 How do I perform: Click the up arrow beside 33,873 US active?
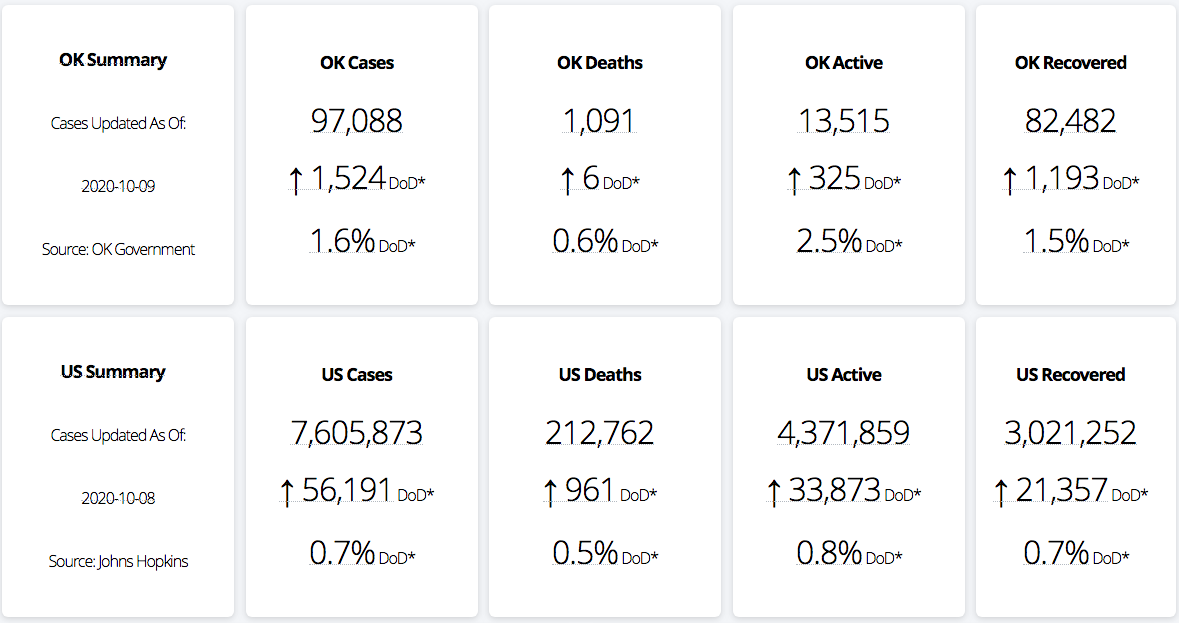tap(774, 492)
